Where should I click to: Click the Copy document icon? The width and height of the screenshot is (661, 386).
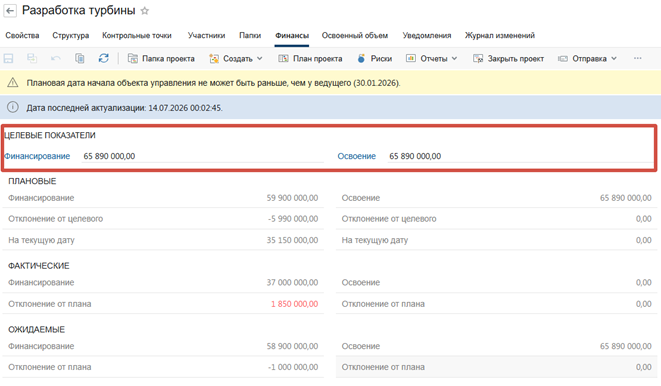point(80,59)
